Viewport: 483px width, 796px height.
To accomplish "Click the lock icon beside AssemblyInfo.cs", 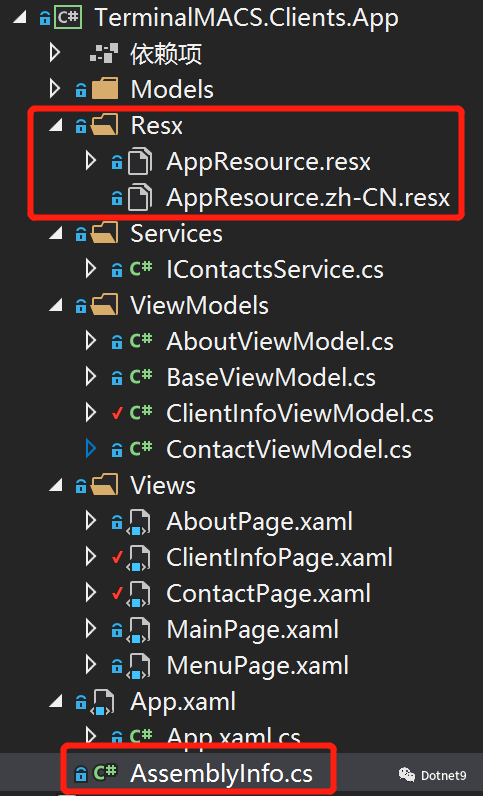I will (x=81, y=774).
